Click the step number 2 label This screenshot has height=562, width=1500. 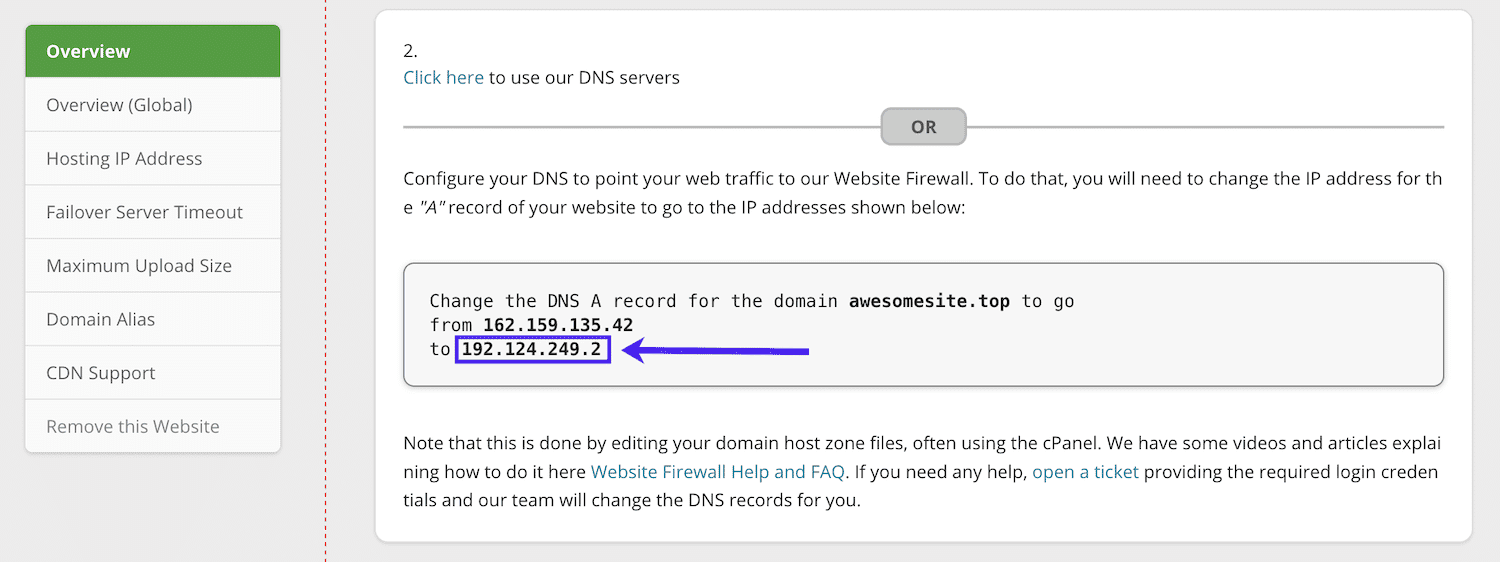(410, 51)
